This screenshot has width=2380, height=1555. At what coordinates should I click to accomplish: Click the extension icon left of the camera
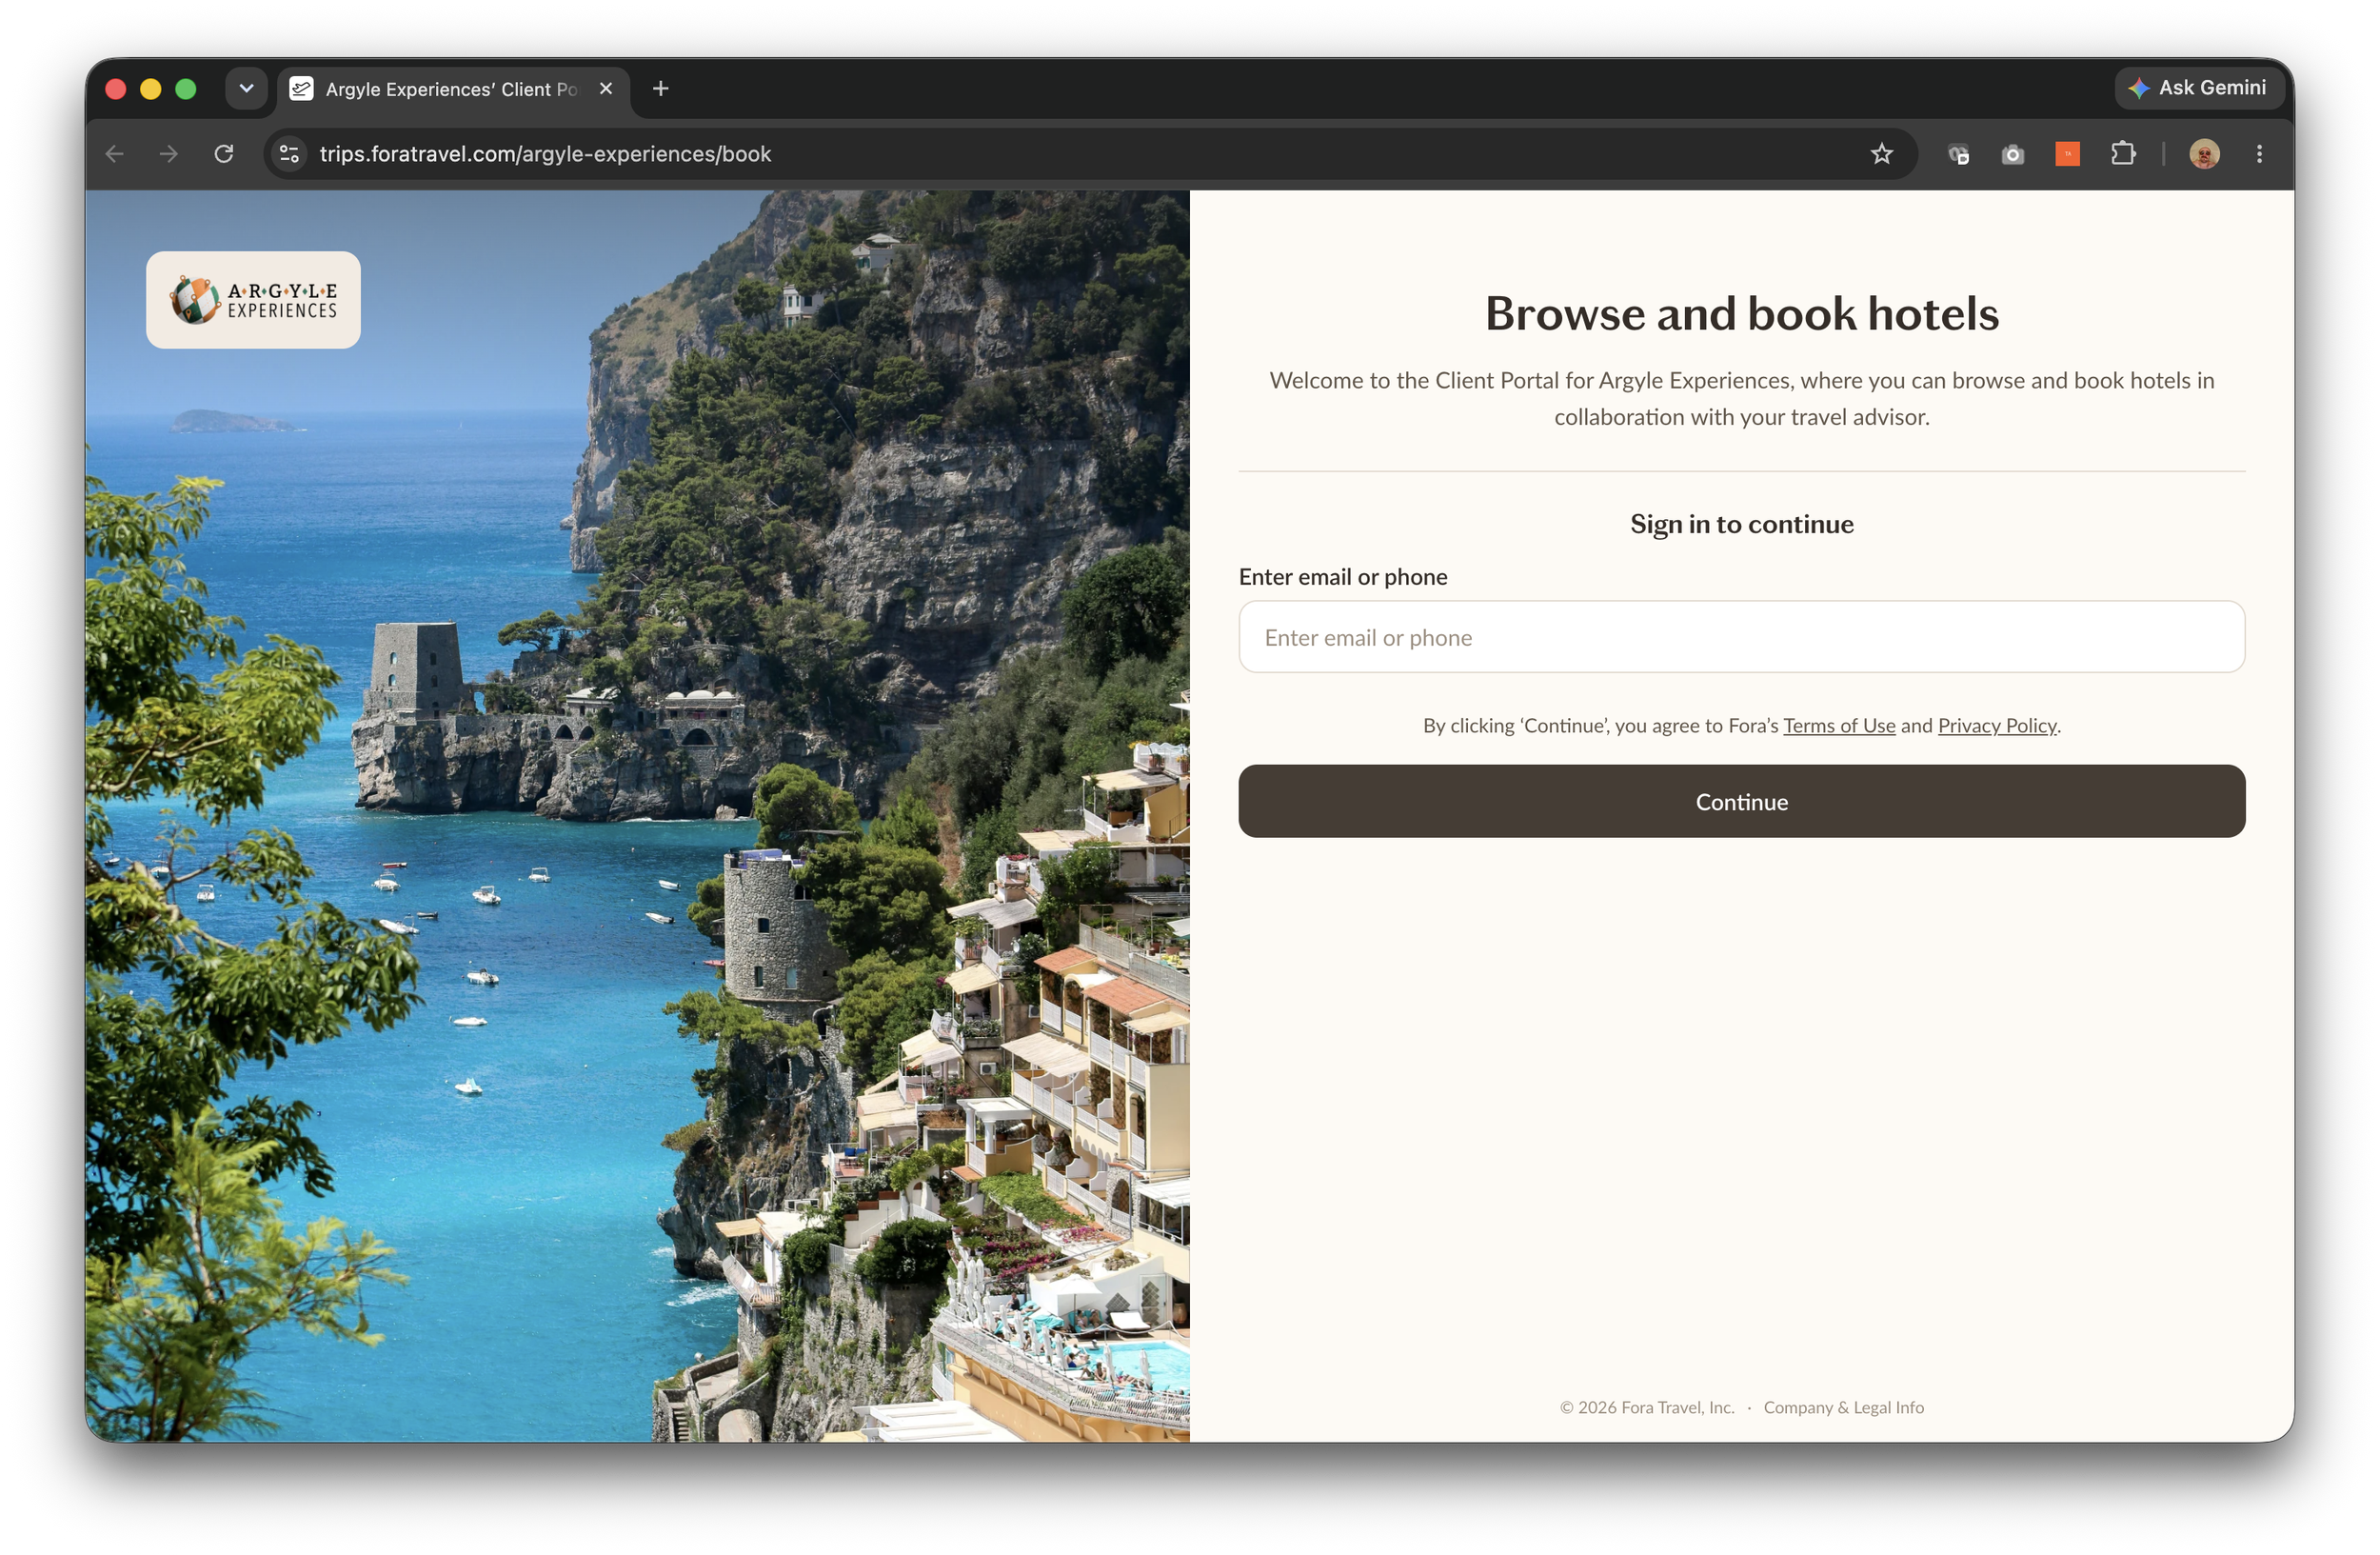pyautogui.click(x=1958, y=154)
